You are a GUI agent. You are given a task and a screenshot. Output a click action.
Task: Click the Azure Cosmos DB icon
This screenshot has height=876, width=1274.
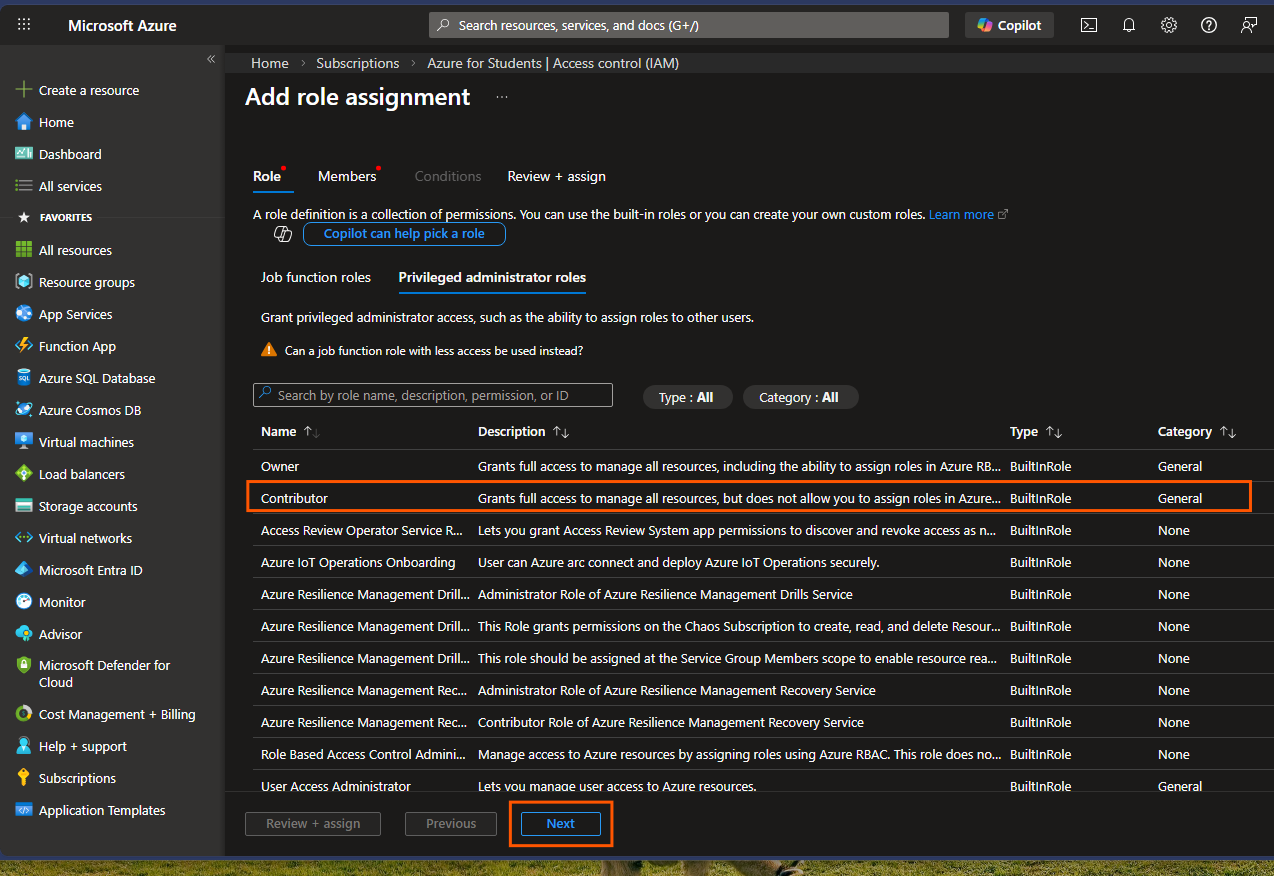(24, 410)
